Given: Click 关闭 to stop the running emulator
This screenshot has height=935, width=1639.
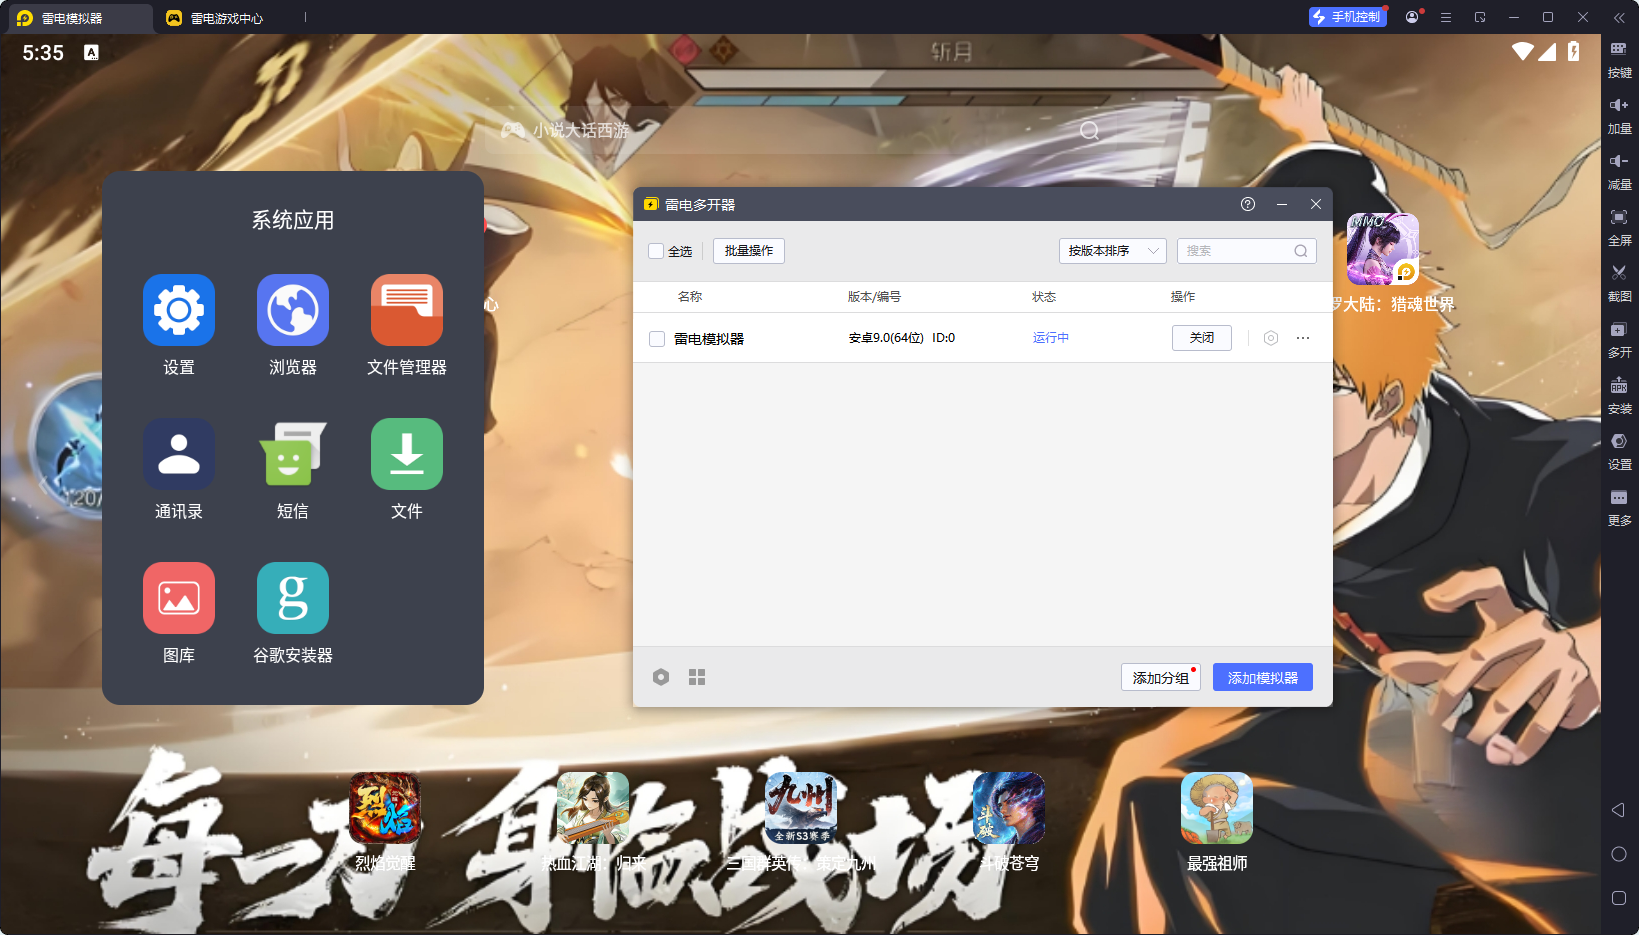Looking at the screenshot, I should [x=1202, y=338].
